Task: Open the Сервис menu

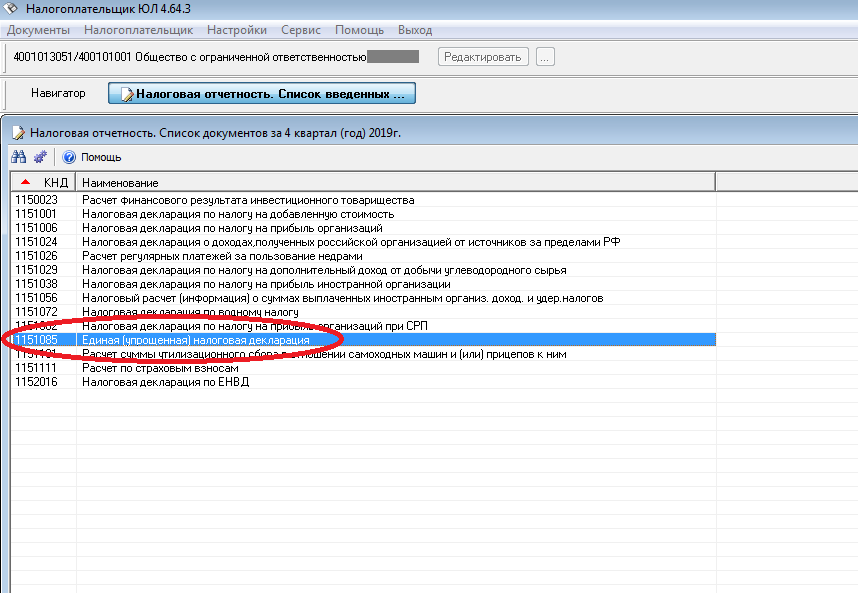Action: pos(300,30)
